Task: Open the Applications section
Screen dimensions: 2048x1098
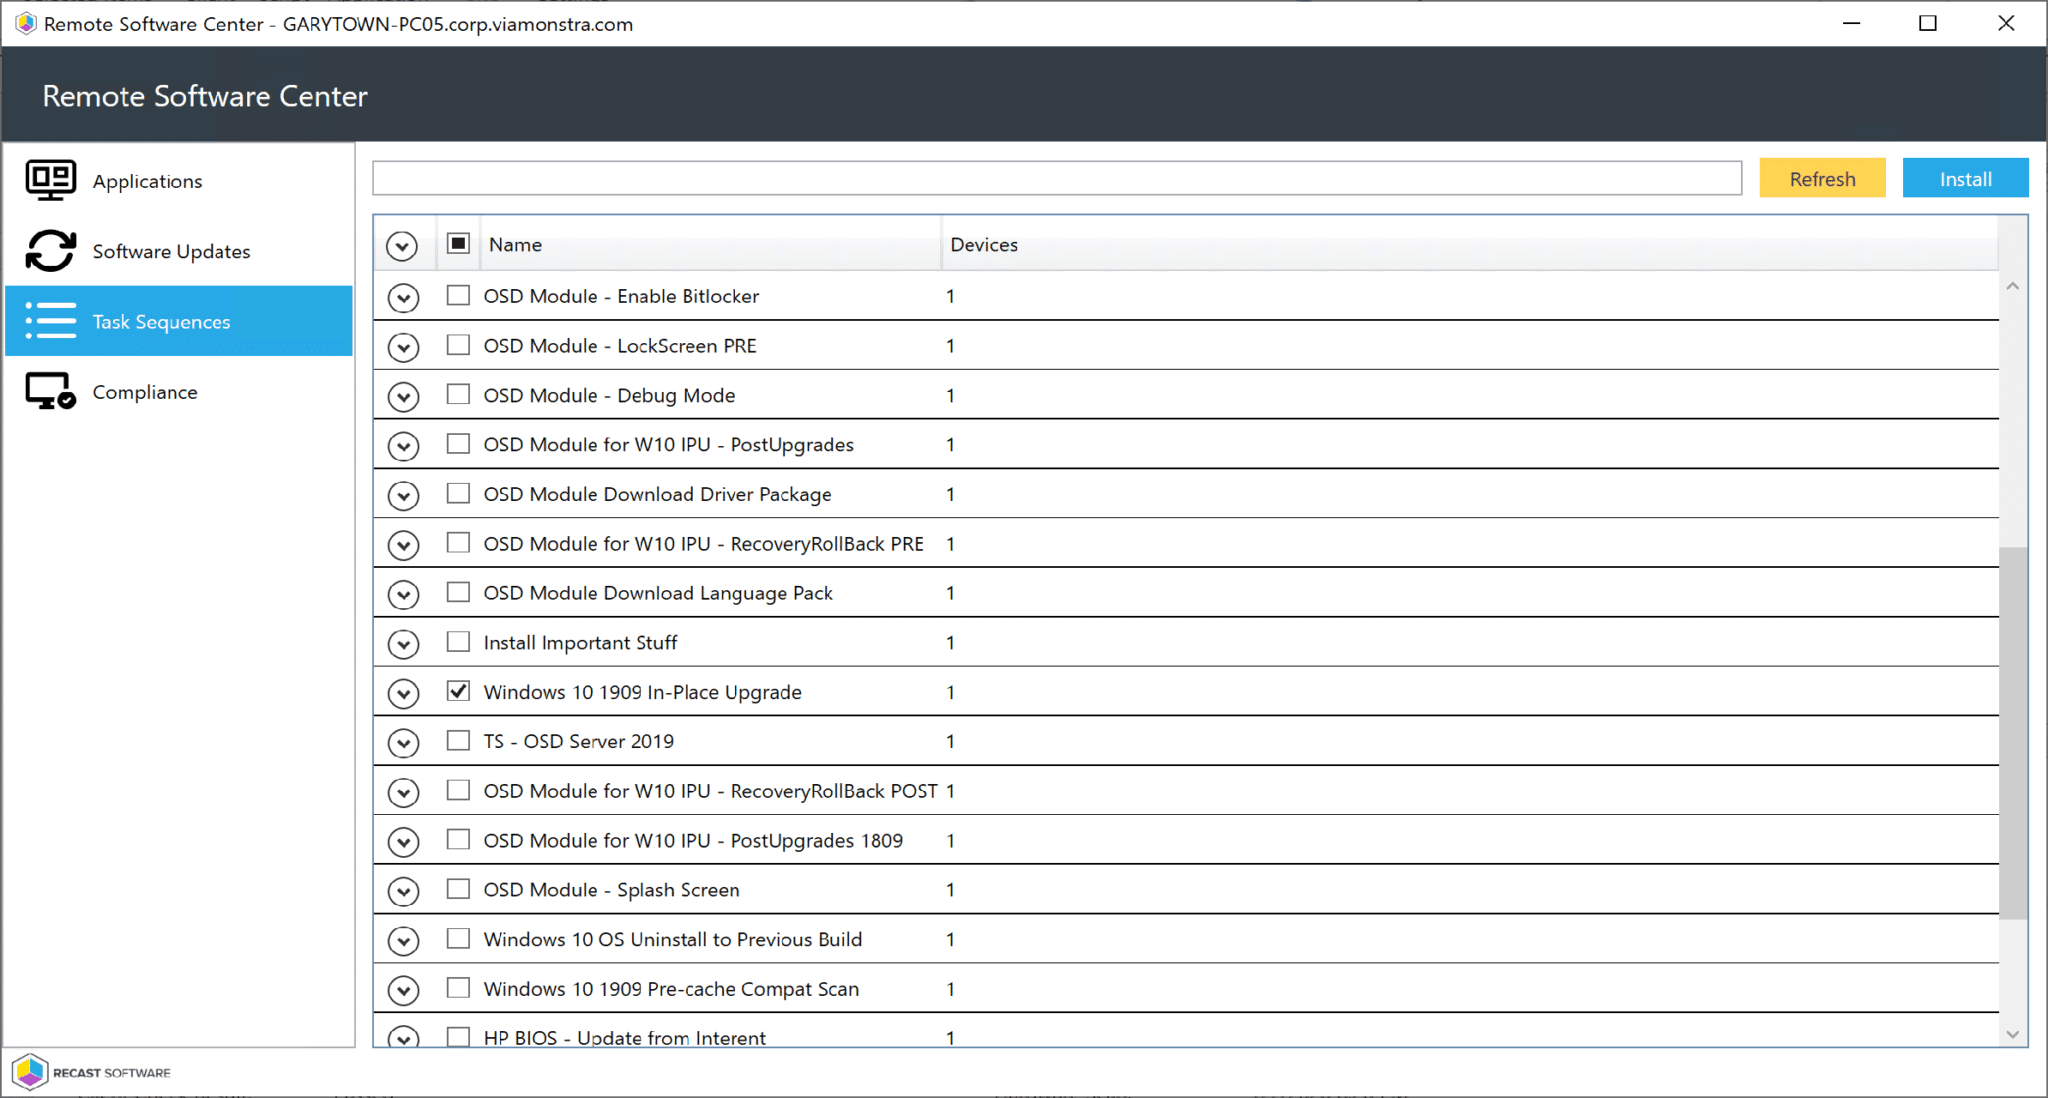Action: [179, 181]
